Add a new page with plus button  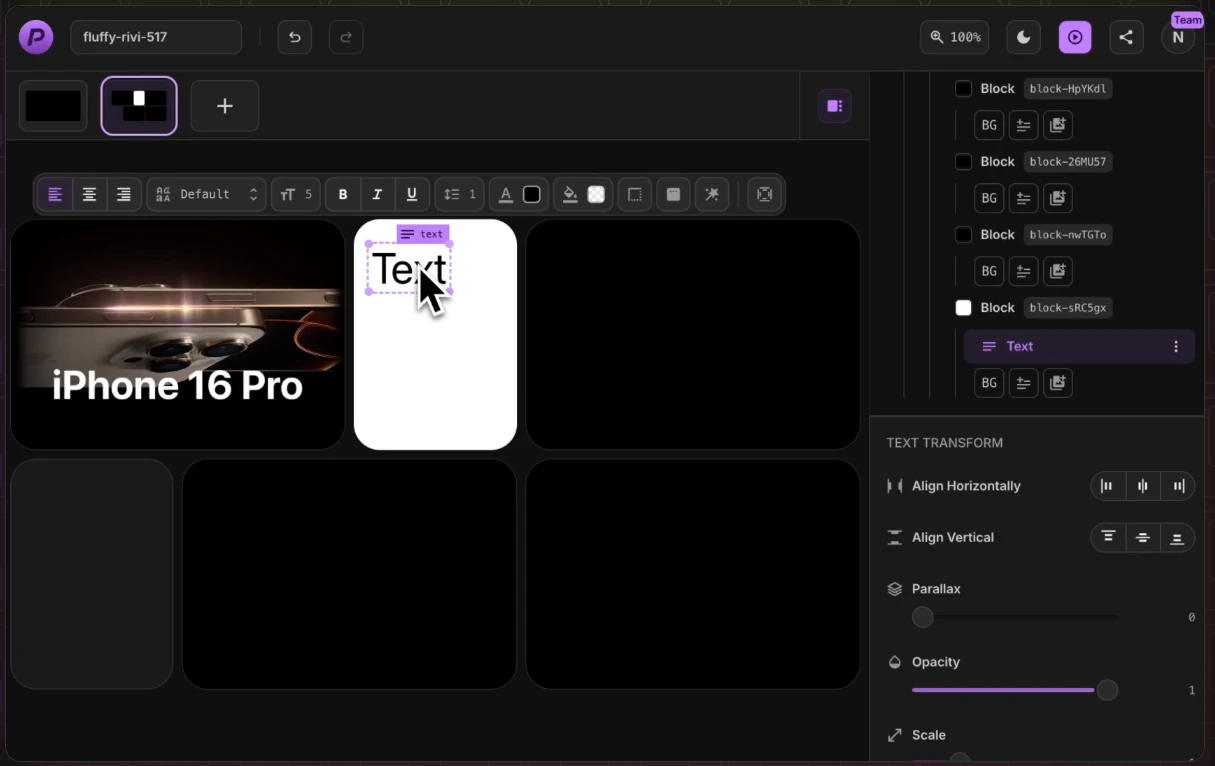(x=225, y=105)
